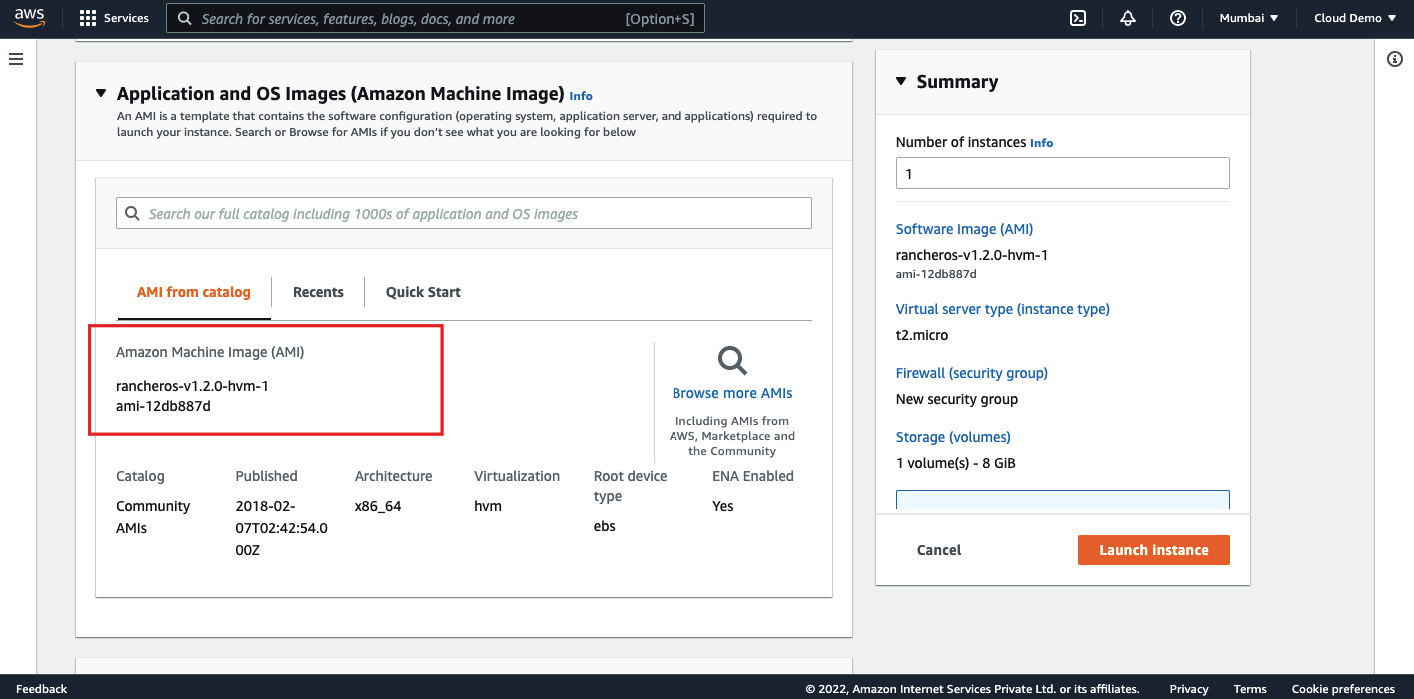Click the Feedback link in the footer

pos(42,689)
